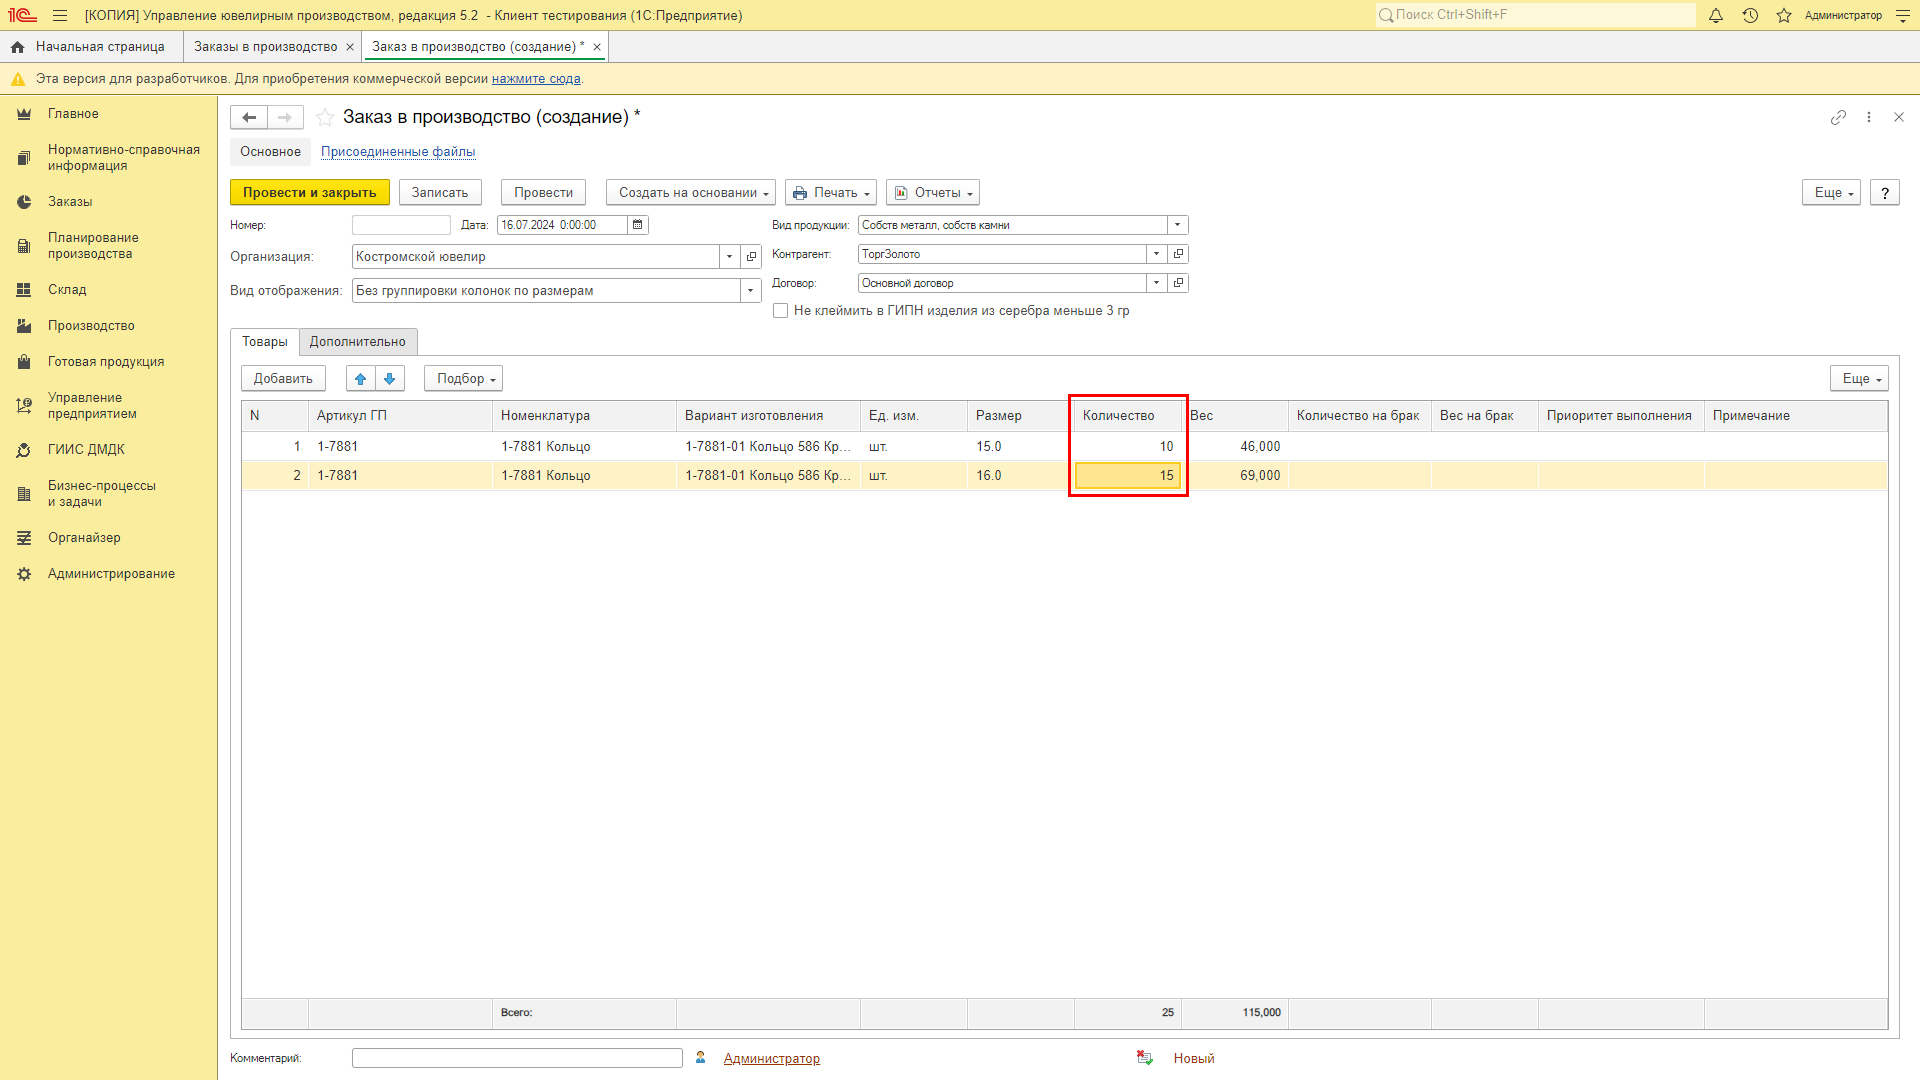Click the document status icon near Новый
1920x1080 pixels.
coord(1145,1058)
